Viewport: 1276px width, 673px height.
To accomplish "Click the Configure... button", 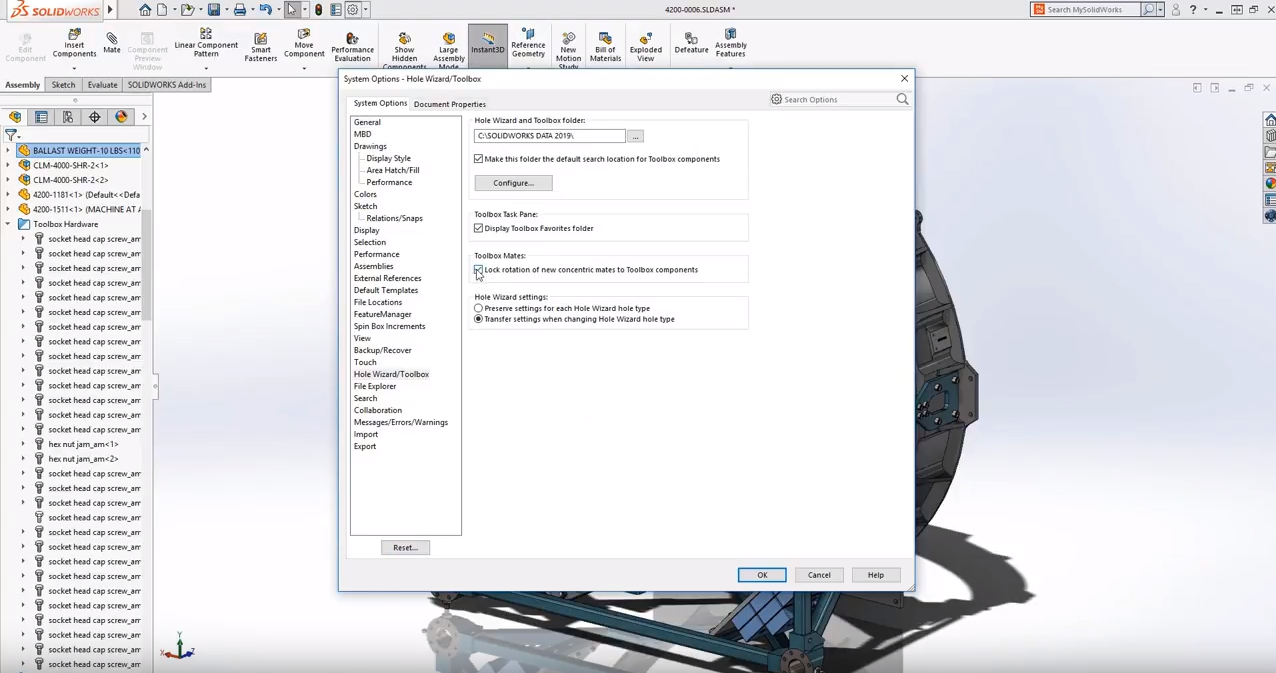I will [x=513, y=183].
